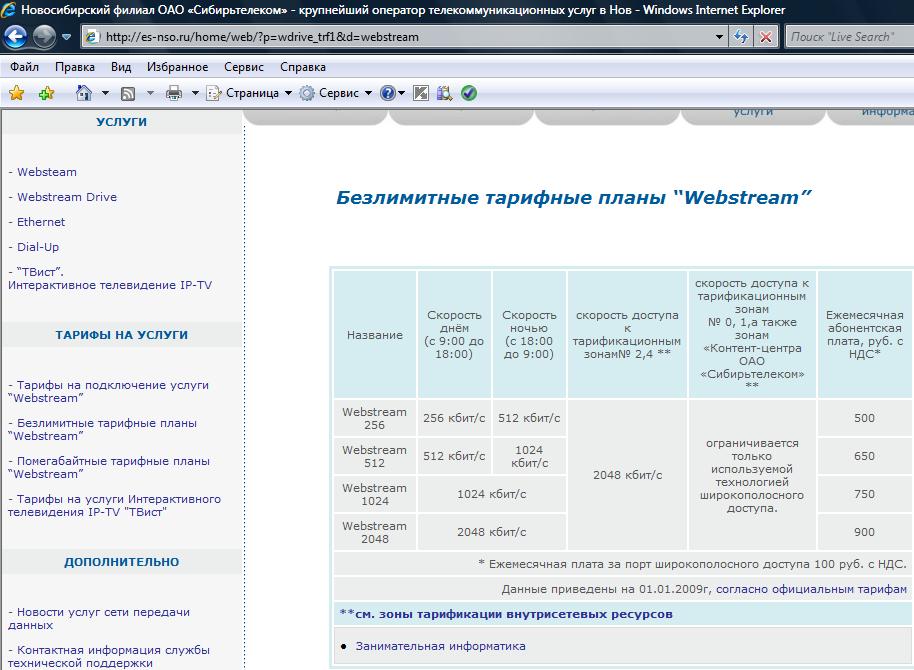
Task: Click the Название column header
Action: tap(375, 335)
